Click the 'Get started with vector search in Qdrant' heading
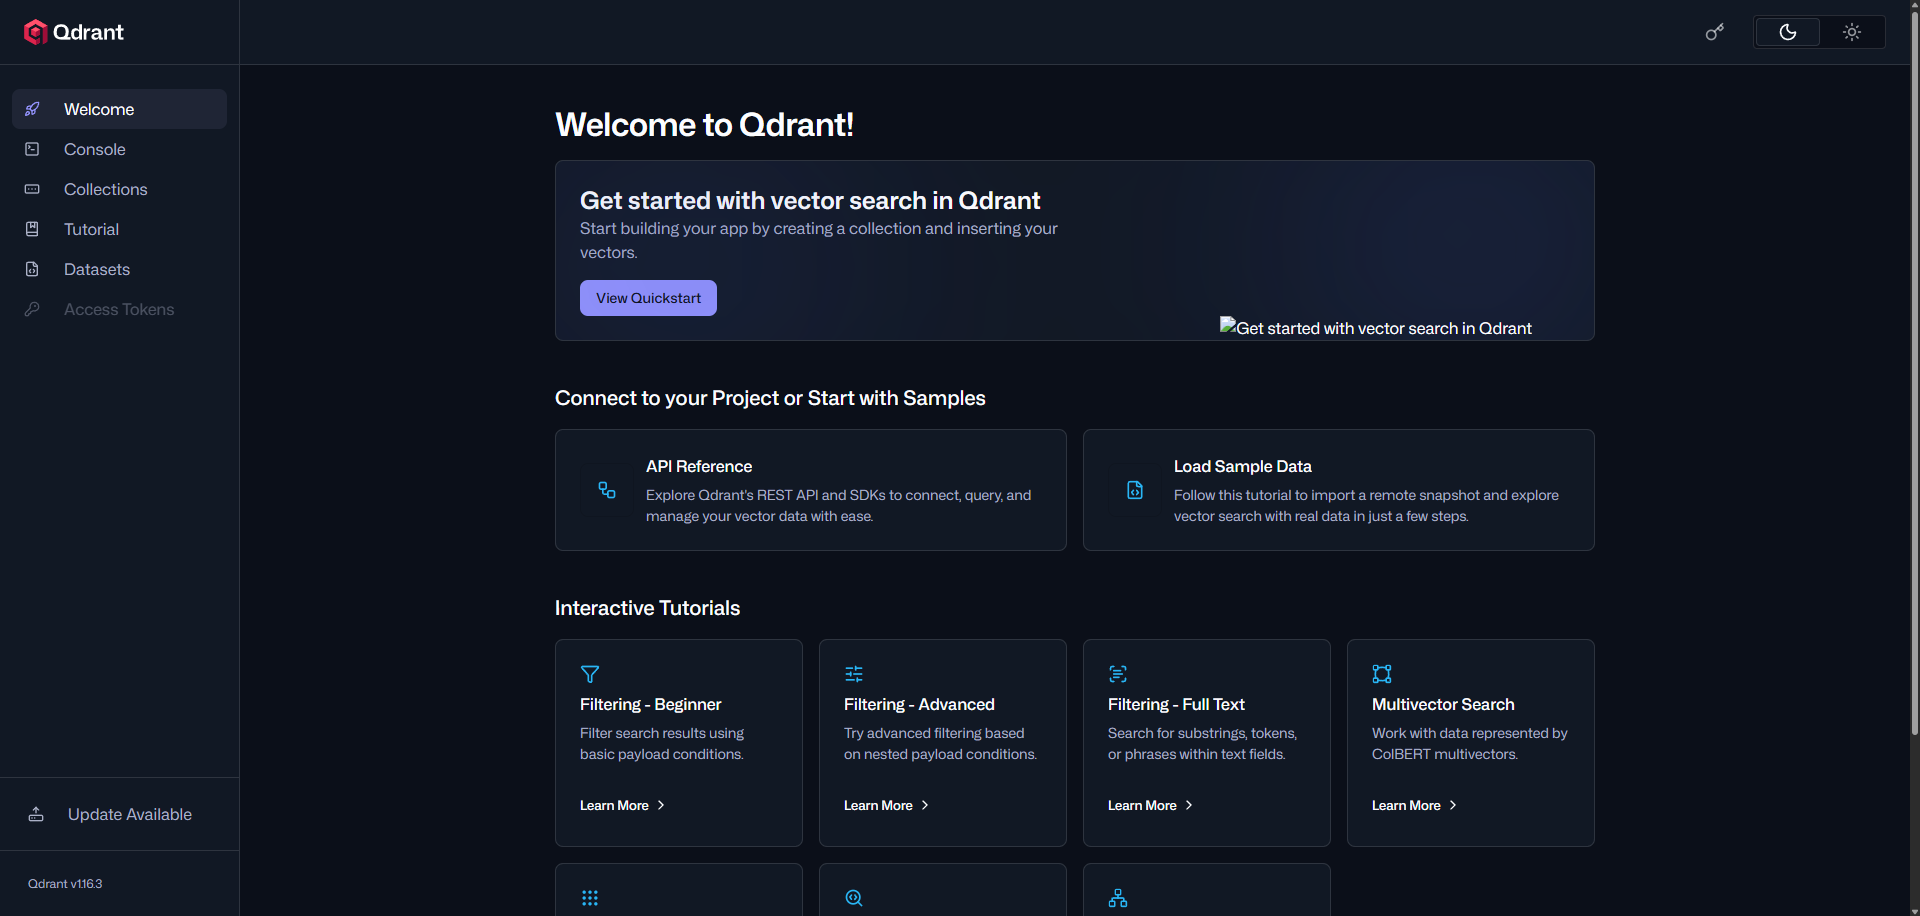This screenshot has width=1920, height=916. tap(810, 200)
